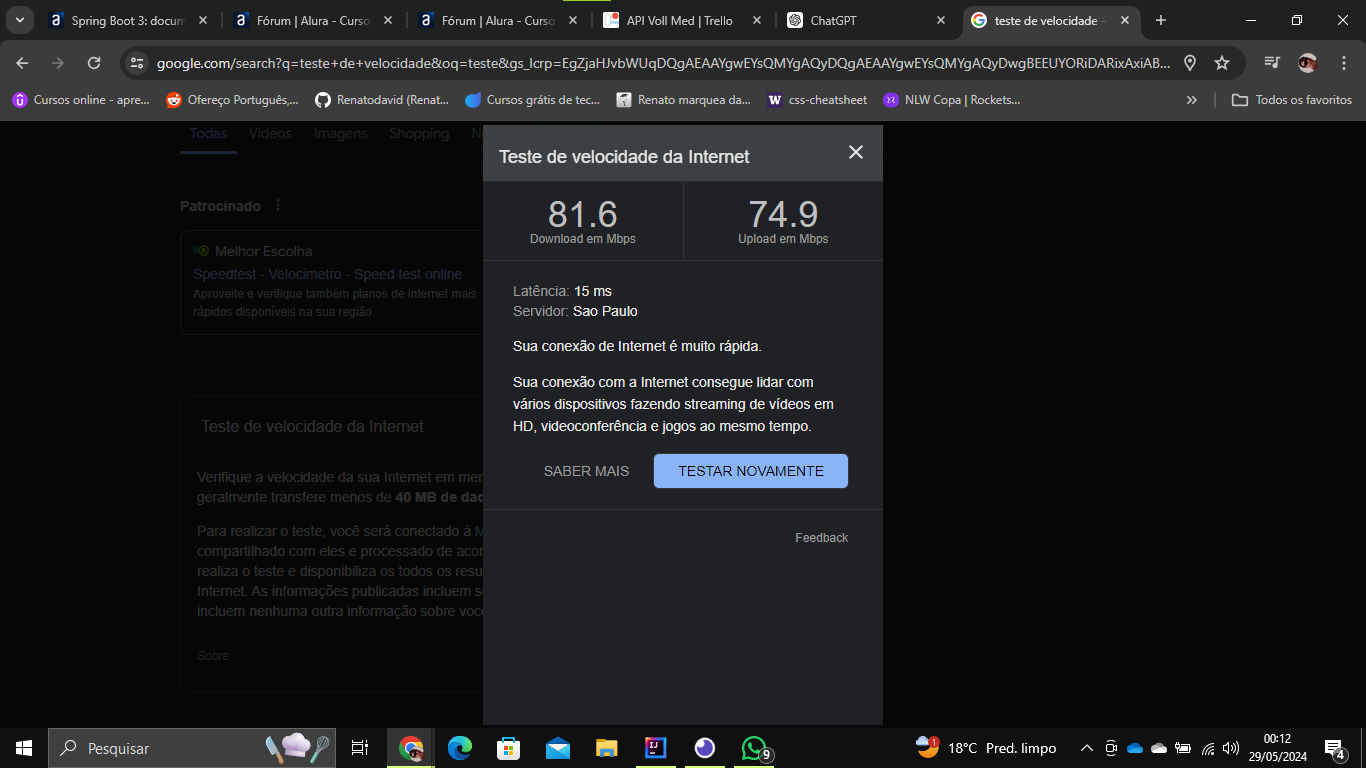Screen dimensions: 1366x768
Task: Open the Feedback link in dialog
Action: 821,538
